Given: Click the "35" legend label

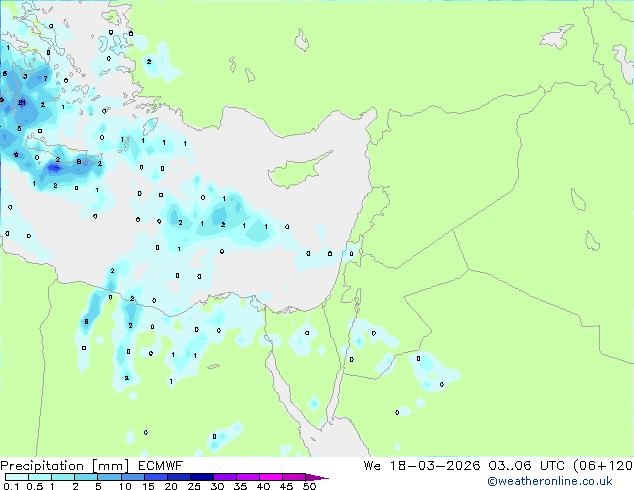Looking at the screenshot, I should tap(240, 486).
